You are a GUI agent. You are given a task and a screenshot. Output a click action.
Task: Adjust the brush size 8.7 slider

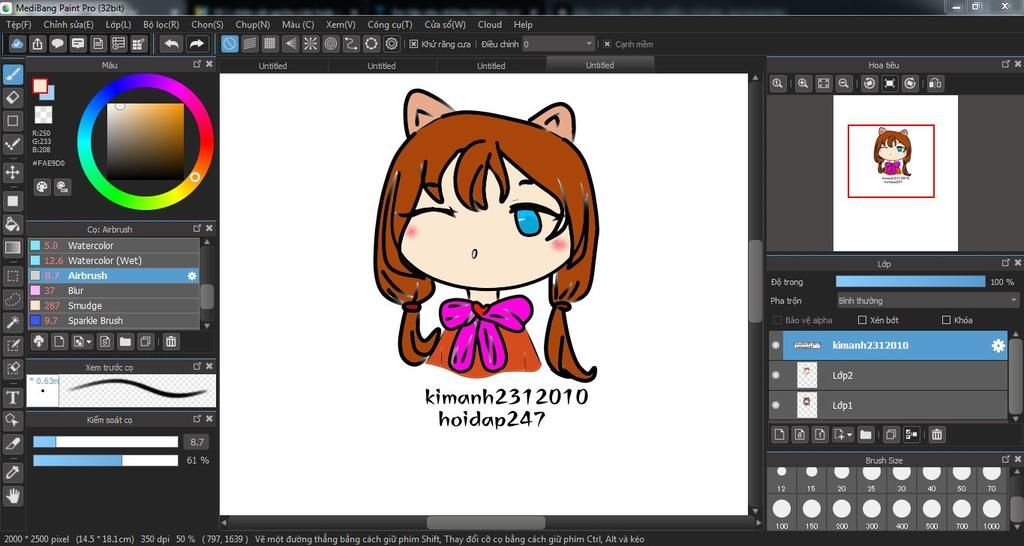105,442
